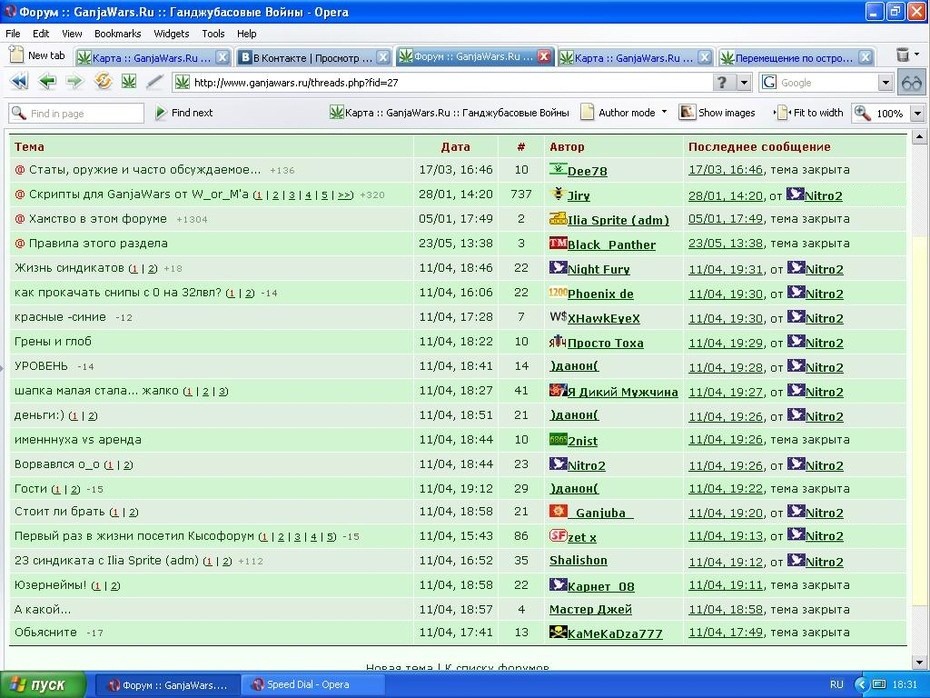The image size is (930, 698).
Task: Open the Bookmarks menu
Action: point(117,34)
